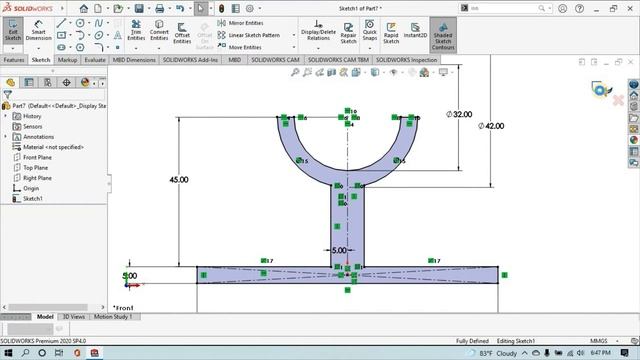Select the Smart Dimension tool
640x360 pixels.
(x=38, y=31)
